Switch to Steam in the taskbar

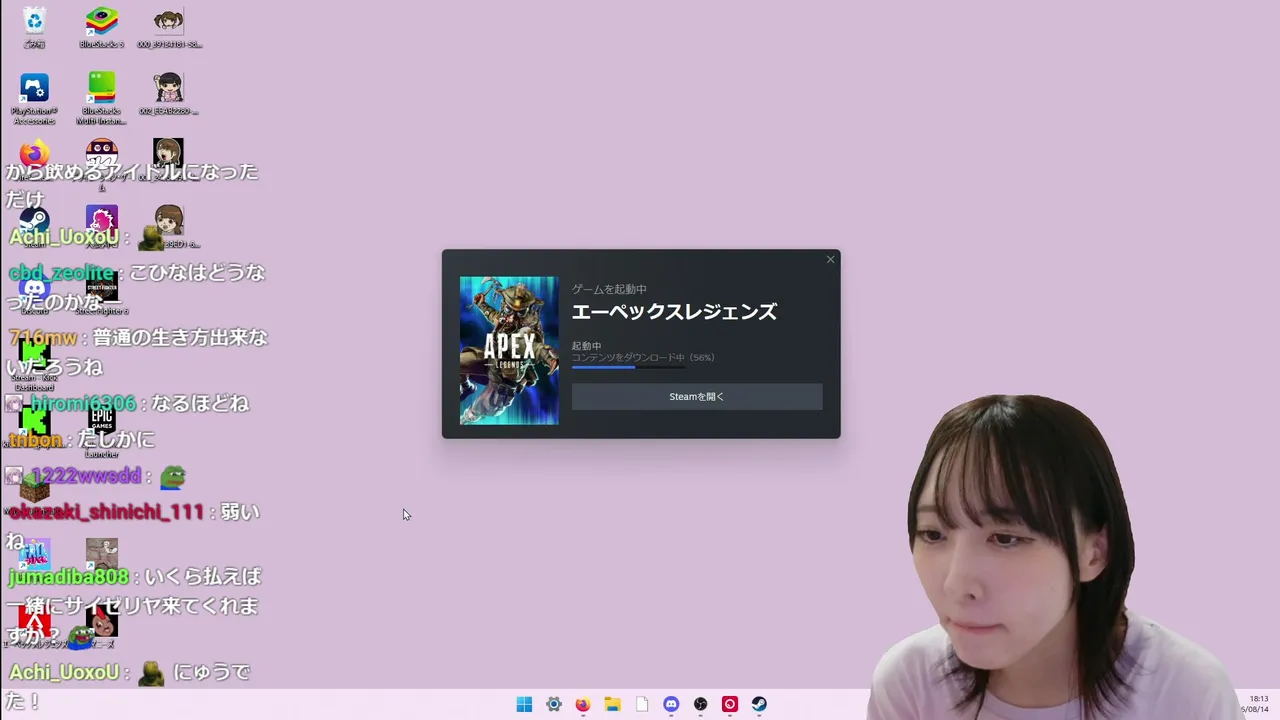pos(759,704)
